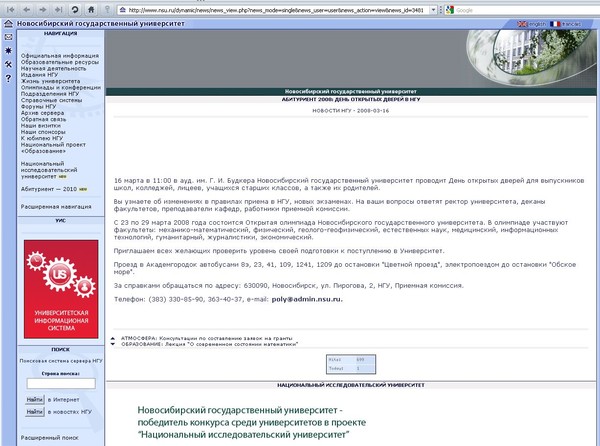Open Наши визитки link
This screenshot has height=446, width=600.
click(41, 125)
